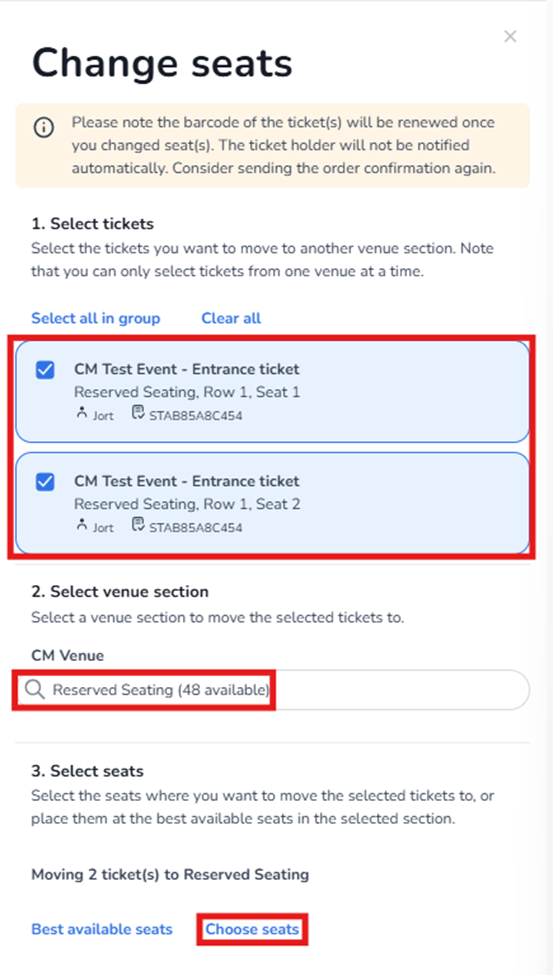This screenshot has width=553, height=975.
Task: Click the Select all in group link
Action: click(96, 318)
